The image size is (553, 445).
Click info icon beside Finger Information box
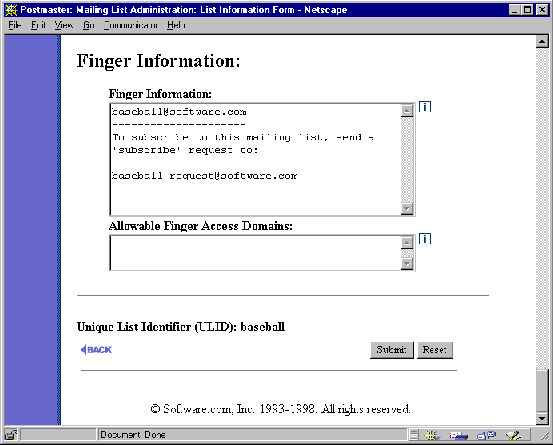425,106
